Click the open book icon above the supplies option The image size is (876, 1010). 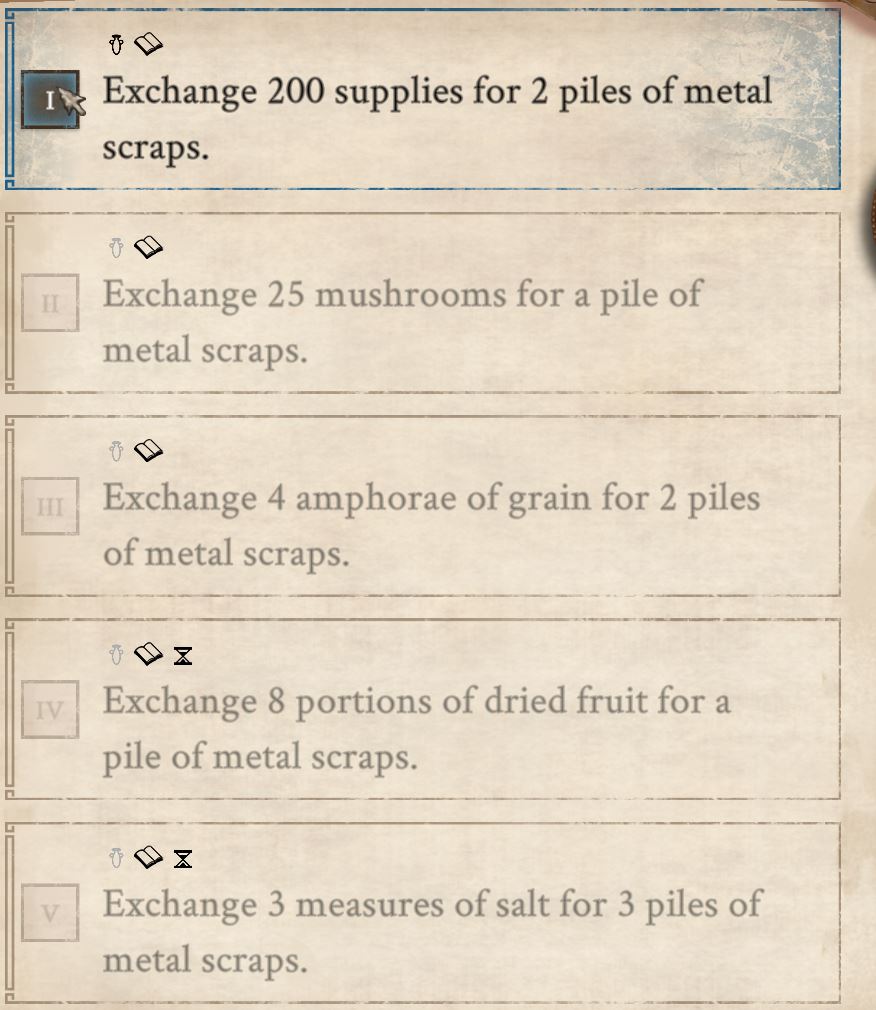147,44
